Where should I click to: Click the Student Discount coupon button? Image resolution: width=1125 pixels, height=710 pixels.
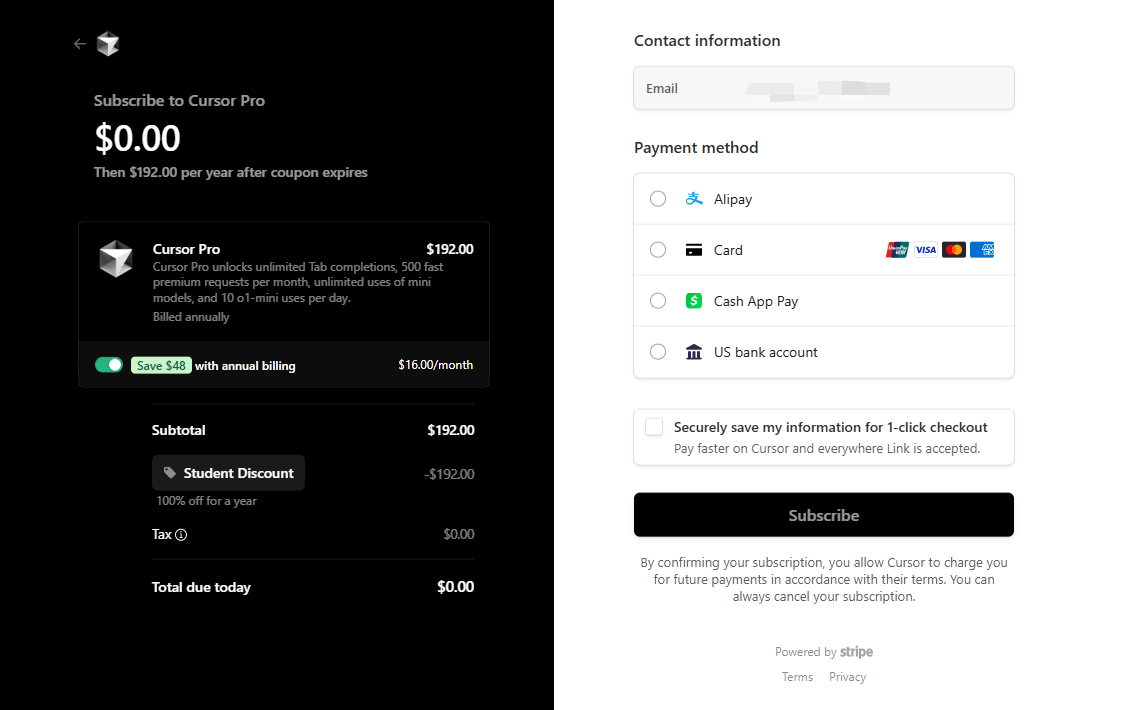(228, 473)
